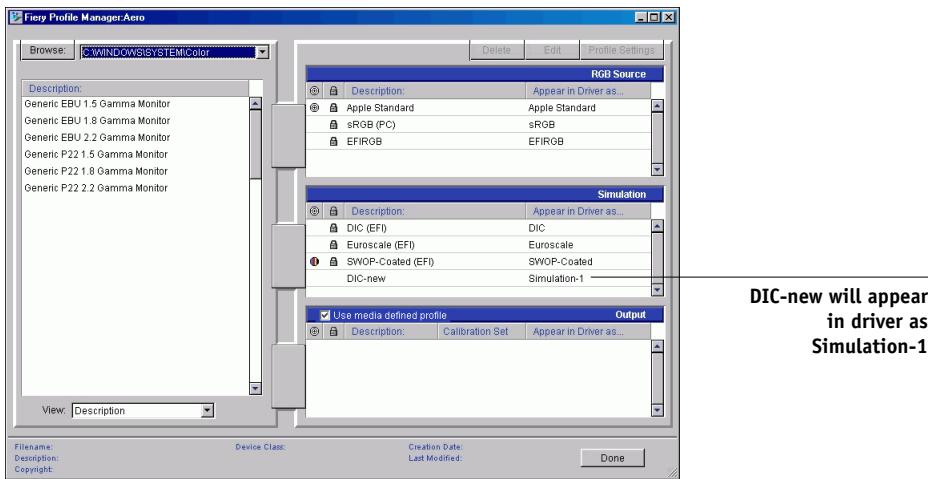
Task: Click the Done button
Action: 612,458
